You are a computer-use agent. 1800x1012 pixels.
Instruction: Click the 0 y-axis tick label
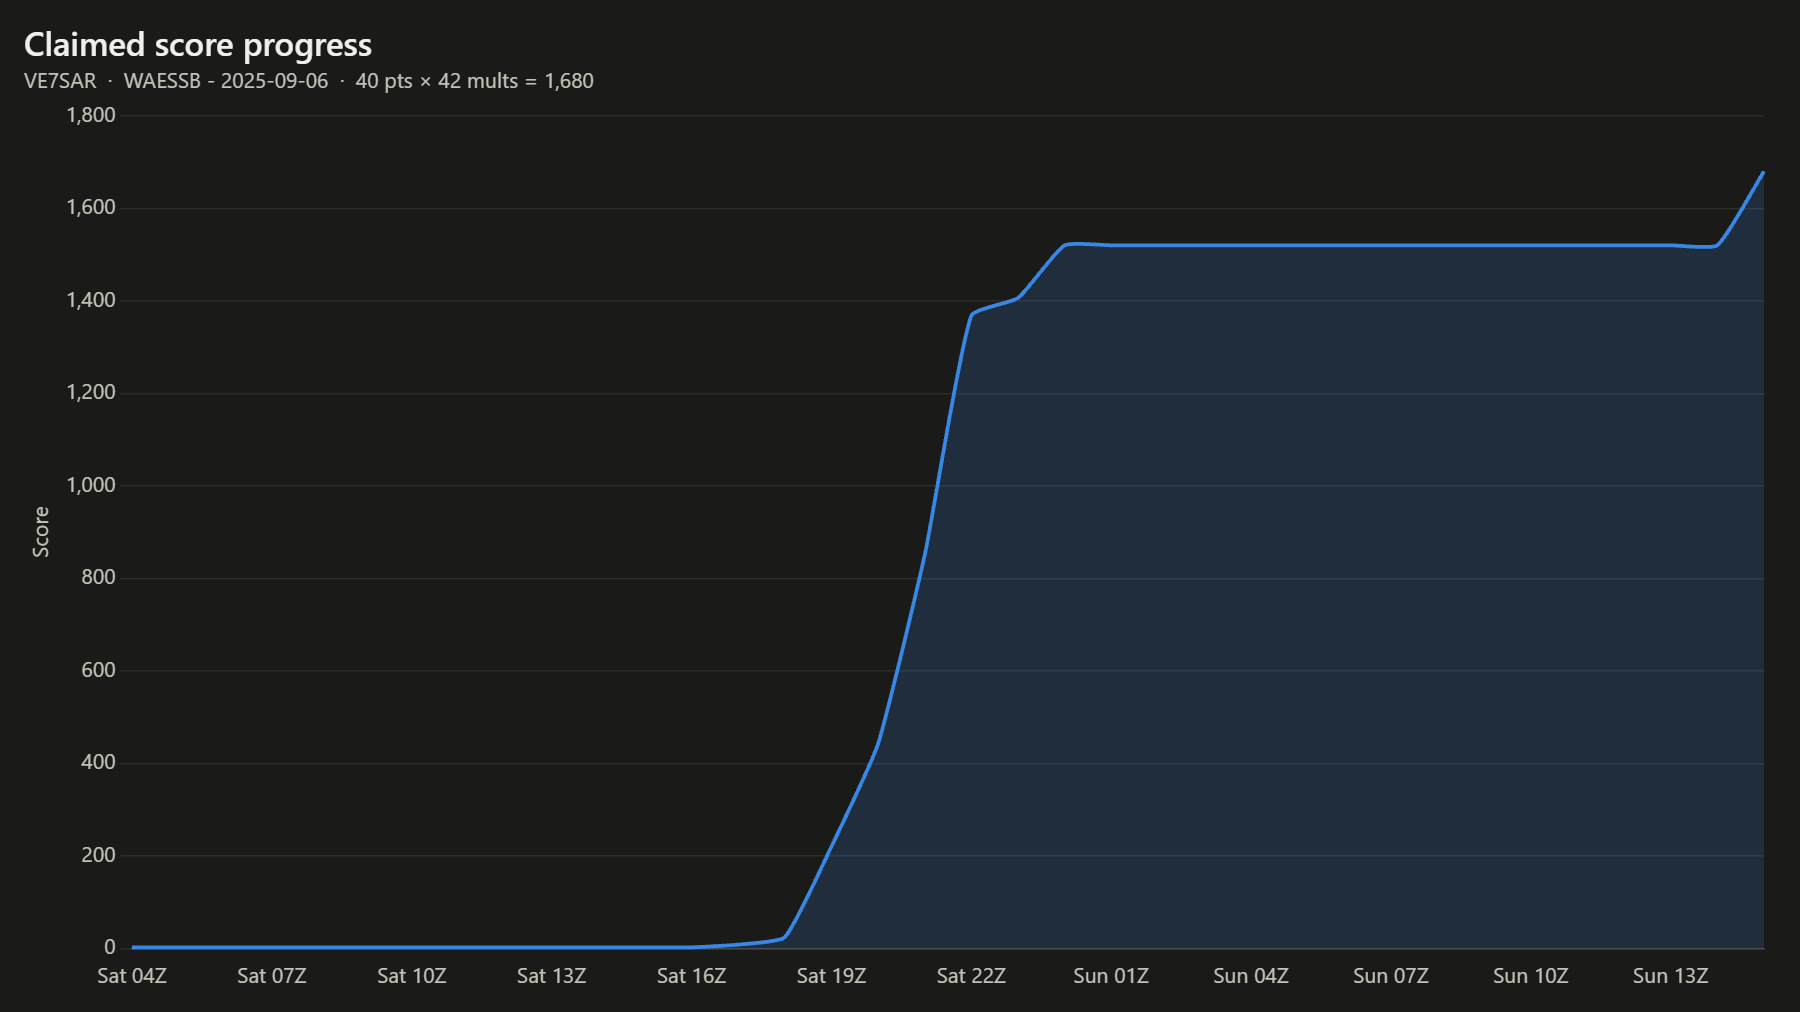click(x=110, y=947)
